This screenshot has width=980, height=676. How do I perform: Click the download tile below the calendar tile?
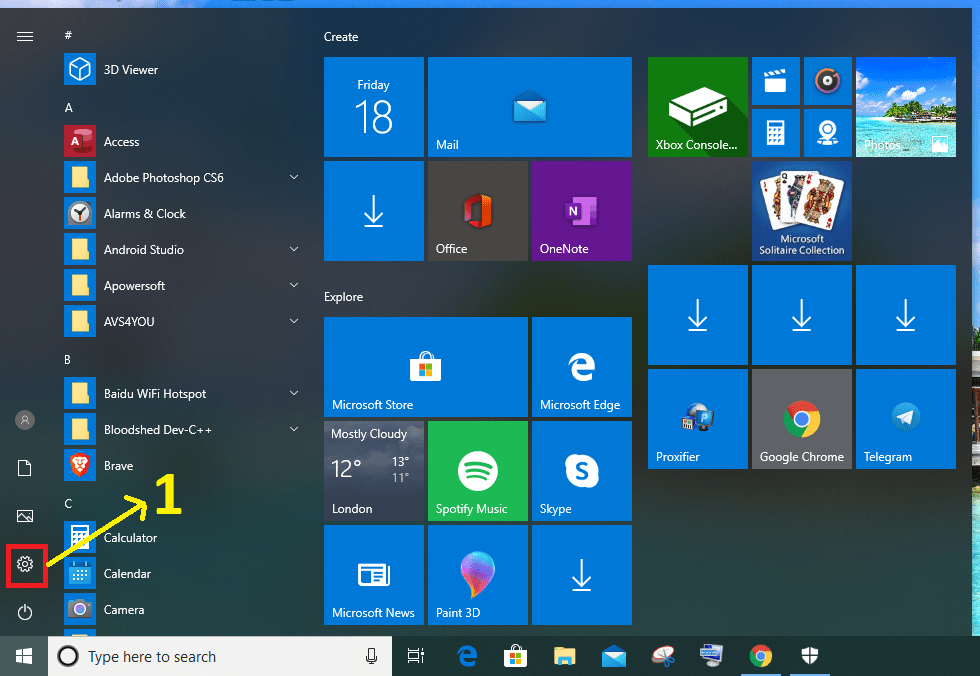(x=374, y=211)
